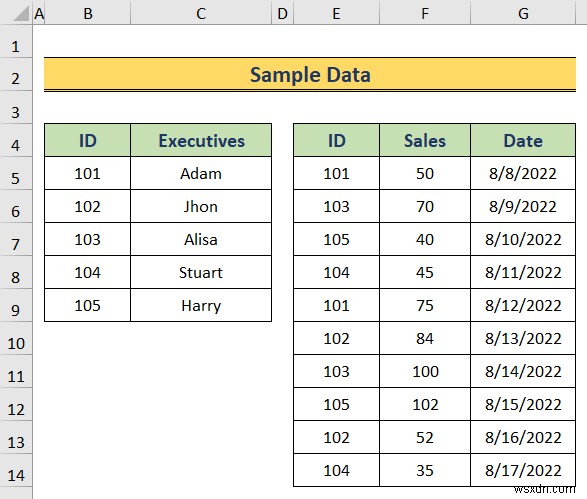This screenshot has height=499, width=587.
Task: Select the date 8/13/2022
Action: pyautogui.click(x=523, y=338)
